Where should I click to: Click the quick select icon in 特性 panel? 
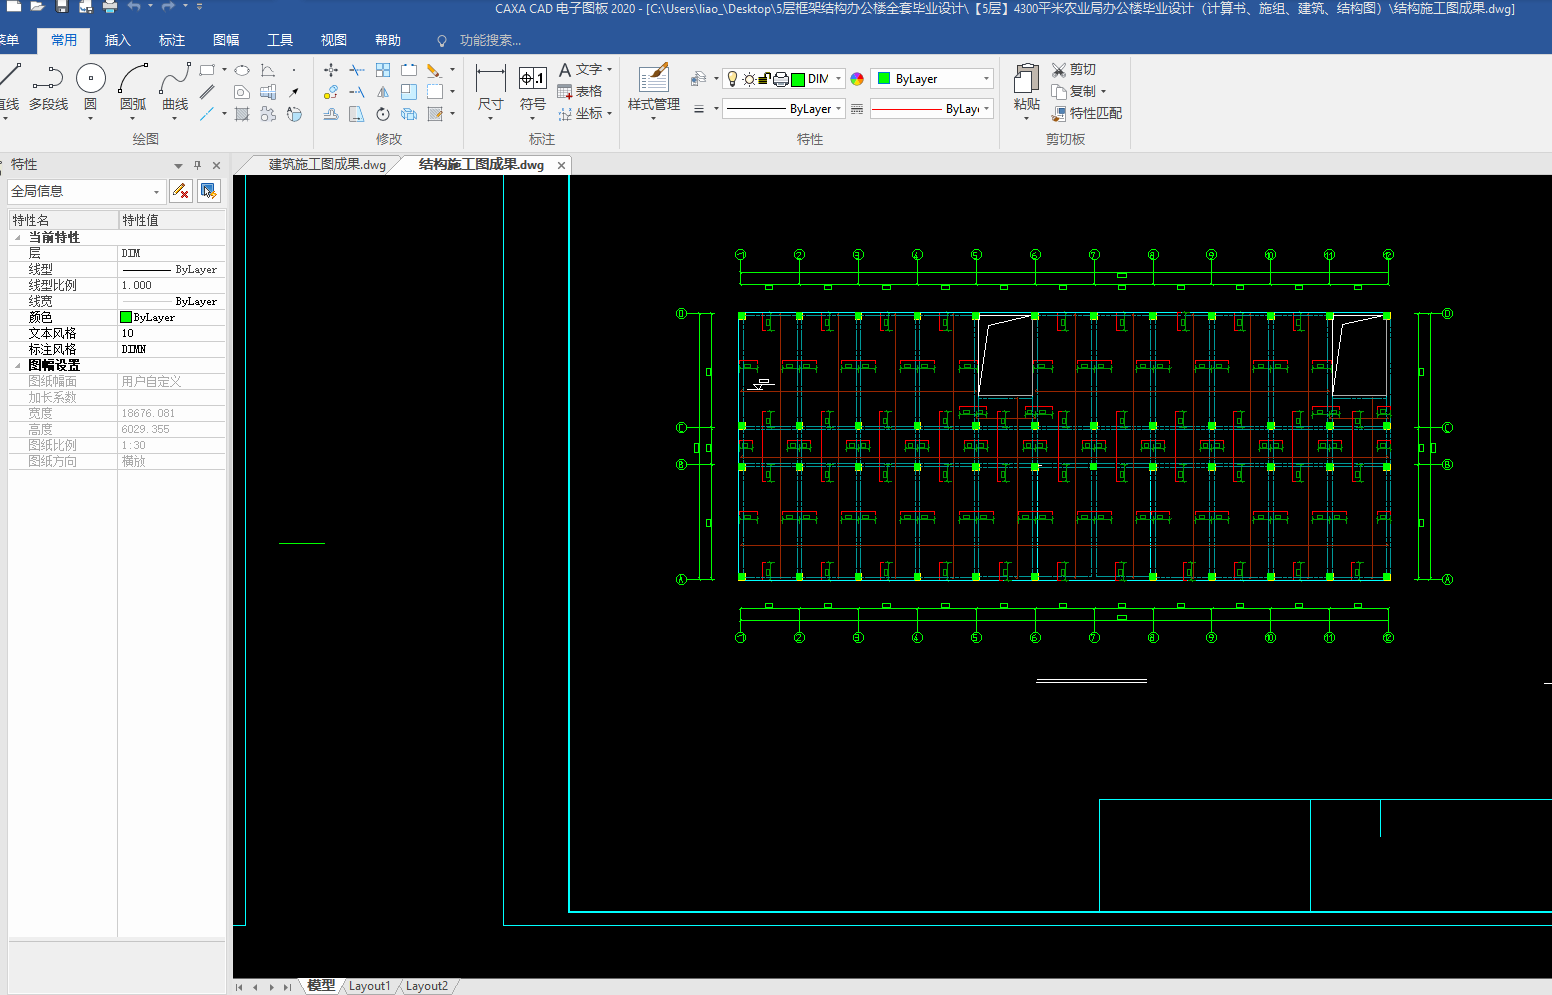(x=208, y=191)
